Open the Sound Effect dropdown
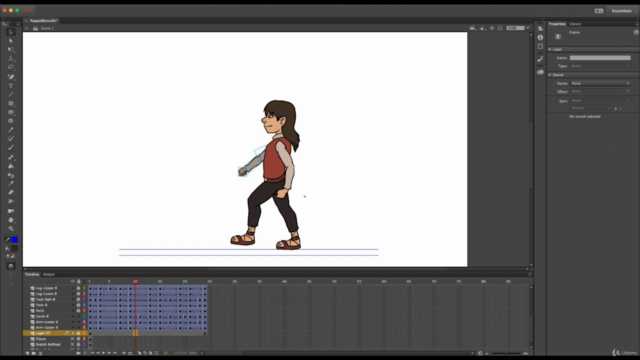The height and width of the screenshot is (360, 640). 596,91
